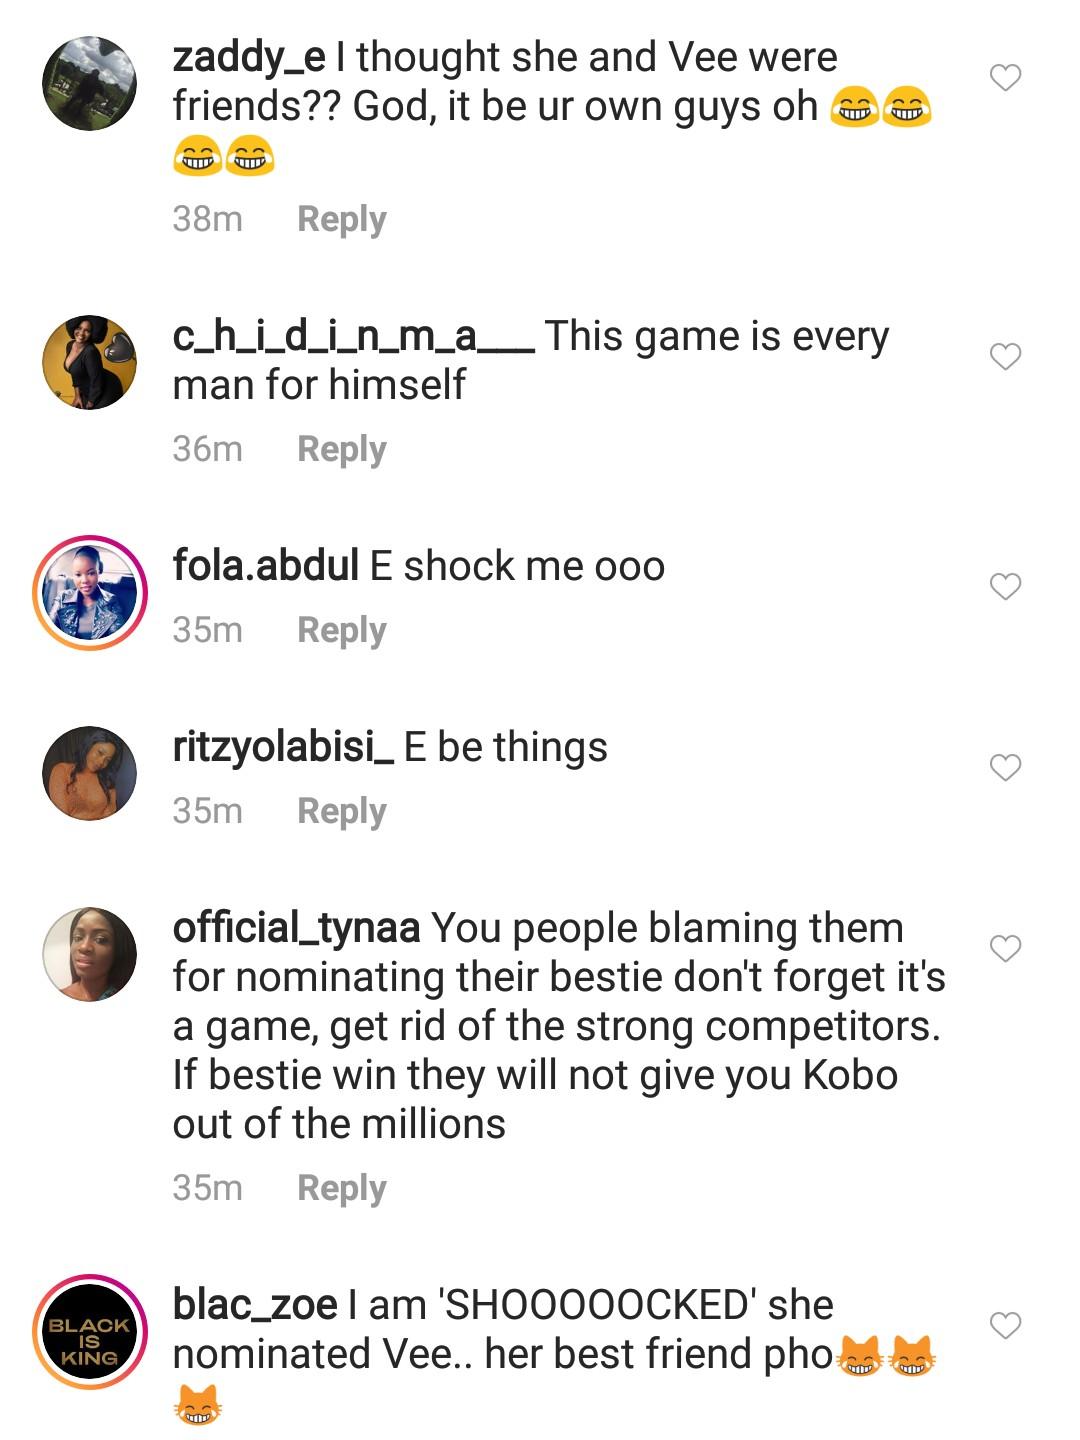Image resolution: width=1080 pixels, height=1440 pixels.
Task: Open zaddy_e's profile picture
Action: [x=89, y=84]
